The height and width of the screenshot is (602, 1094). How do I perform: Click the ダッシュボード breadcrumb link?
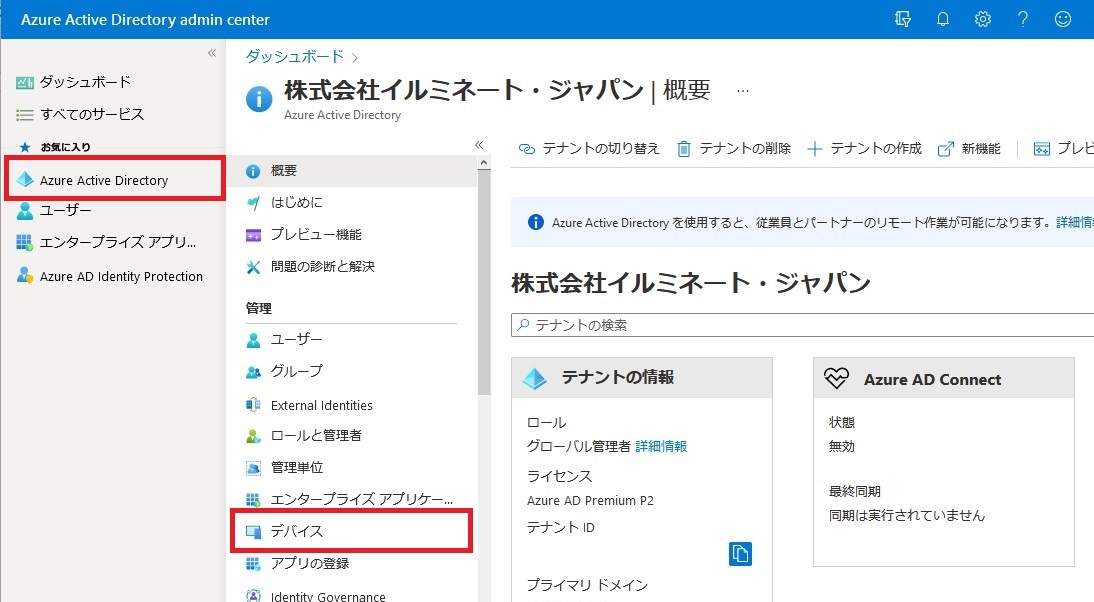pos(294,57)
